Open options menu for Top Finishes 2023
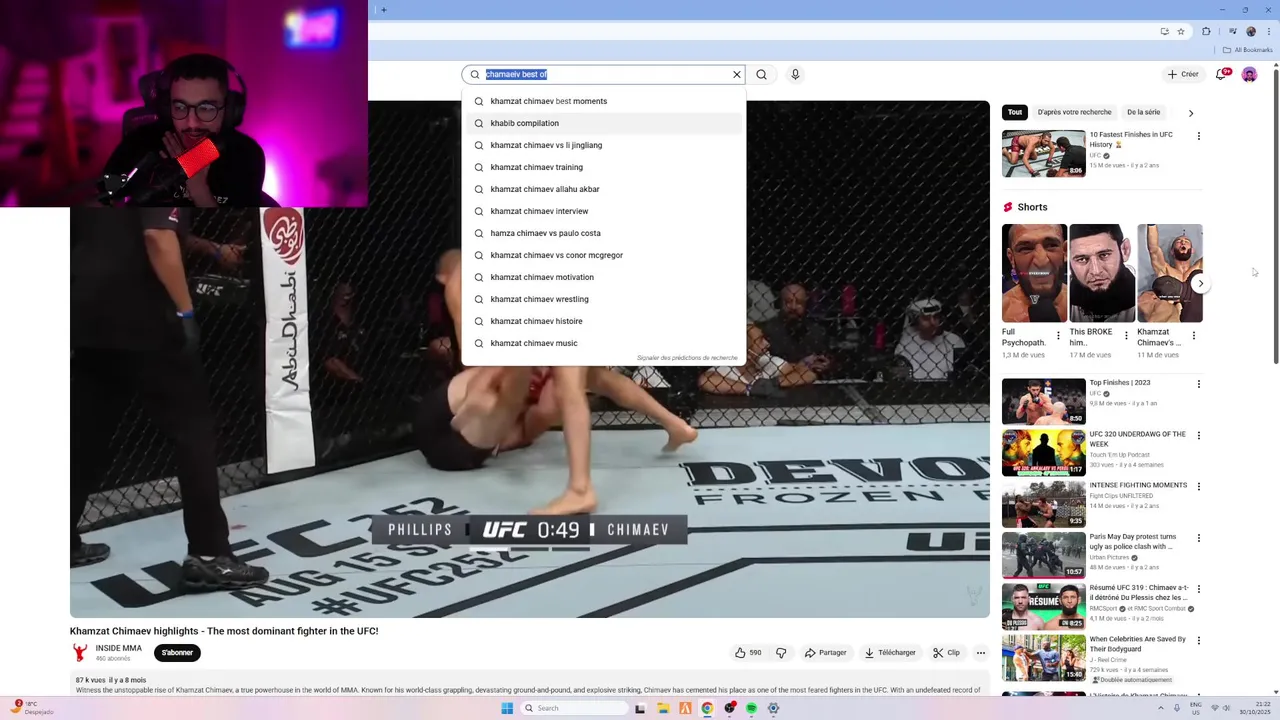This screenshot has width=1280, height=720. (1199, 384)
